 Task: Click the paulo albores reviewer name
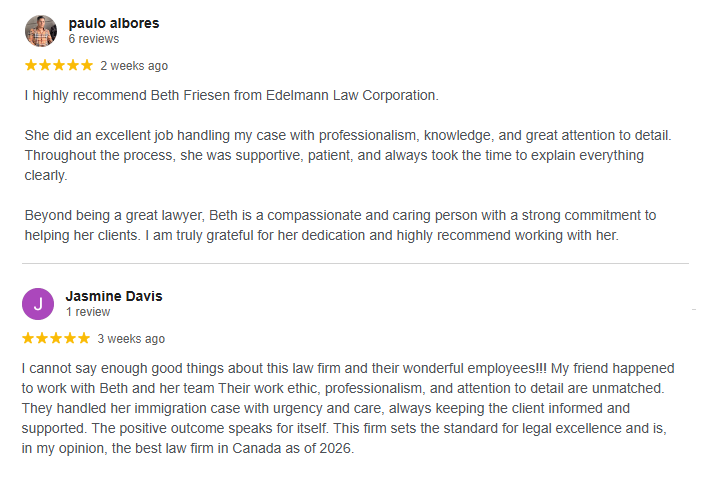(x=113, y=23)
